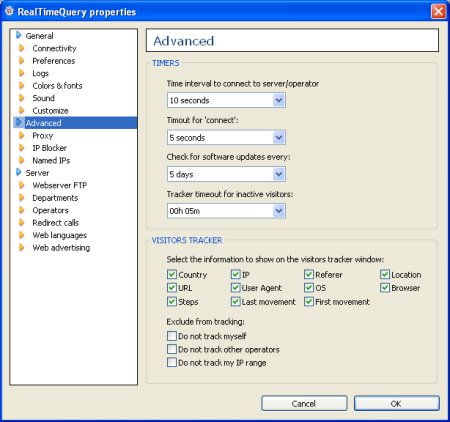This screenshot has width=450, height=422.
Task: Uncheck the Location checkbox
Action: pyautogui.click(x=385, y=274)
